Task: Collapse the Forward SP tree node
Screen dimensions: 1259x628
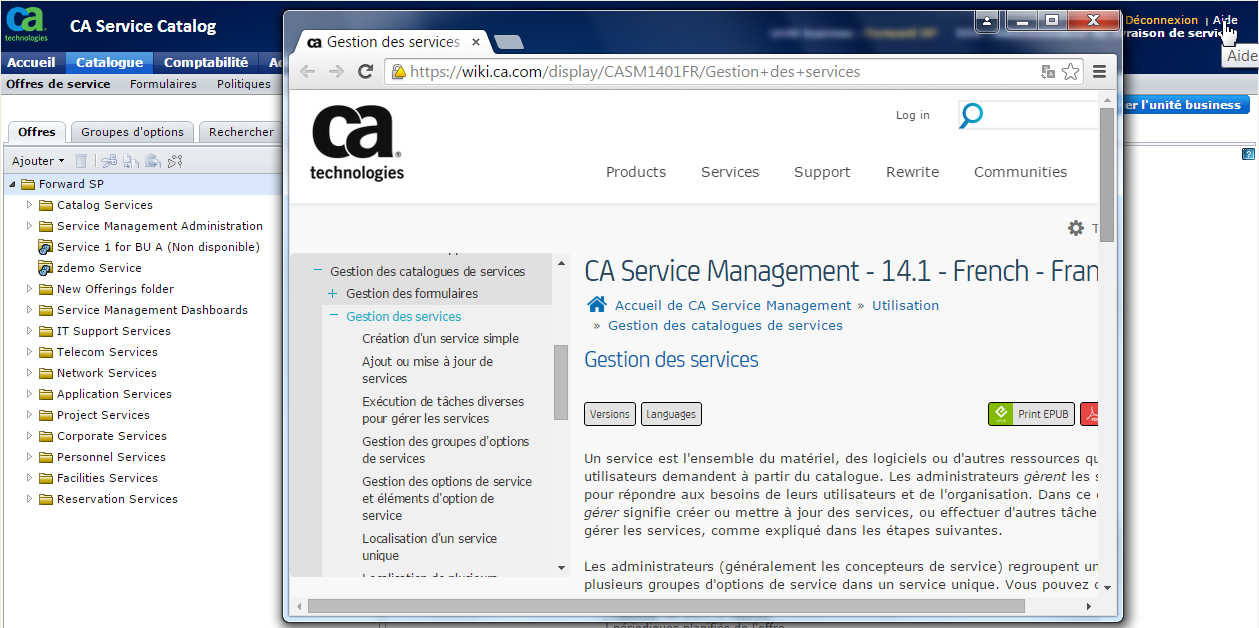Action: (x=13, y=184)
